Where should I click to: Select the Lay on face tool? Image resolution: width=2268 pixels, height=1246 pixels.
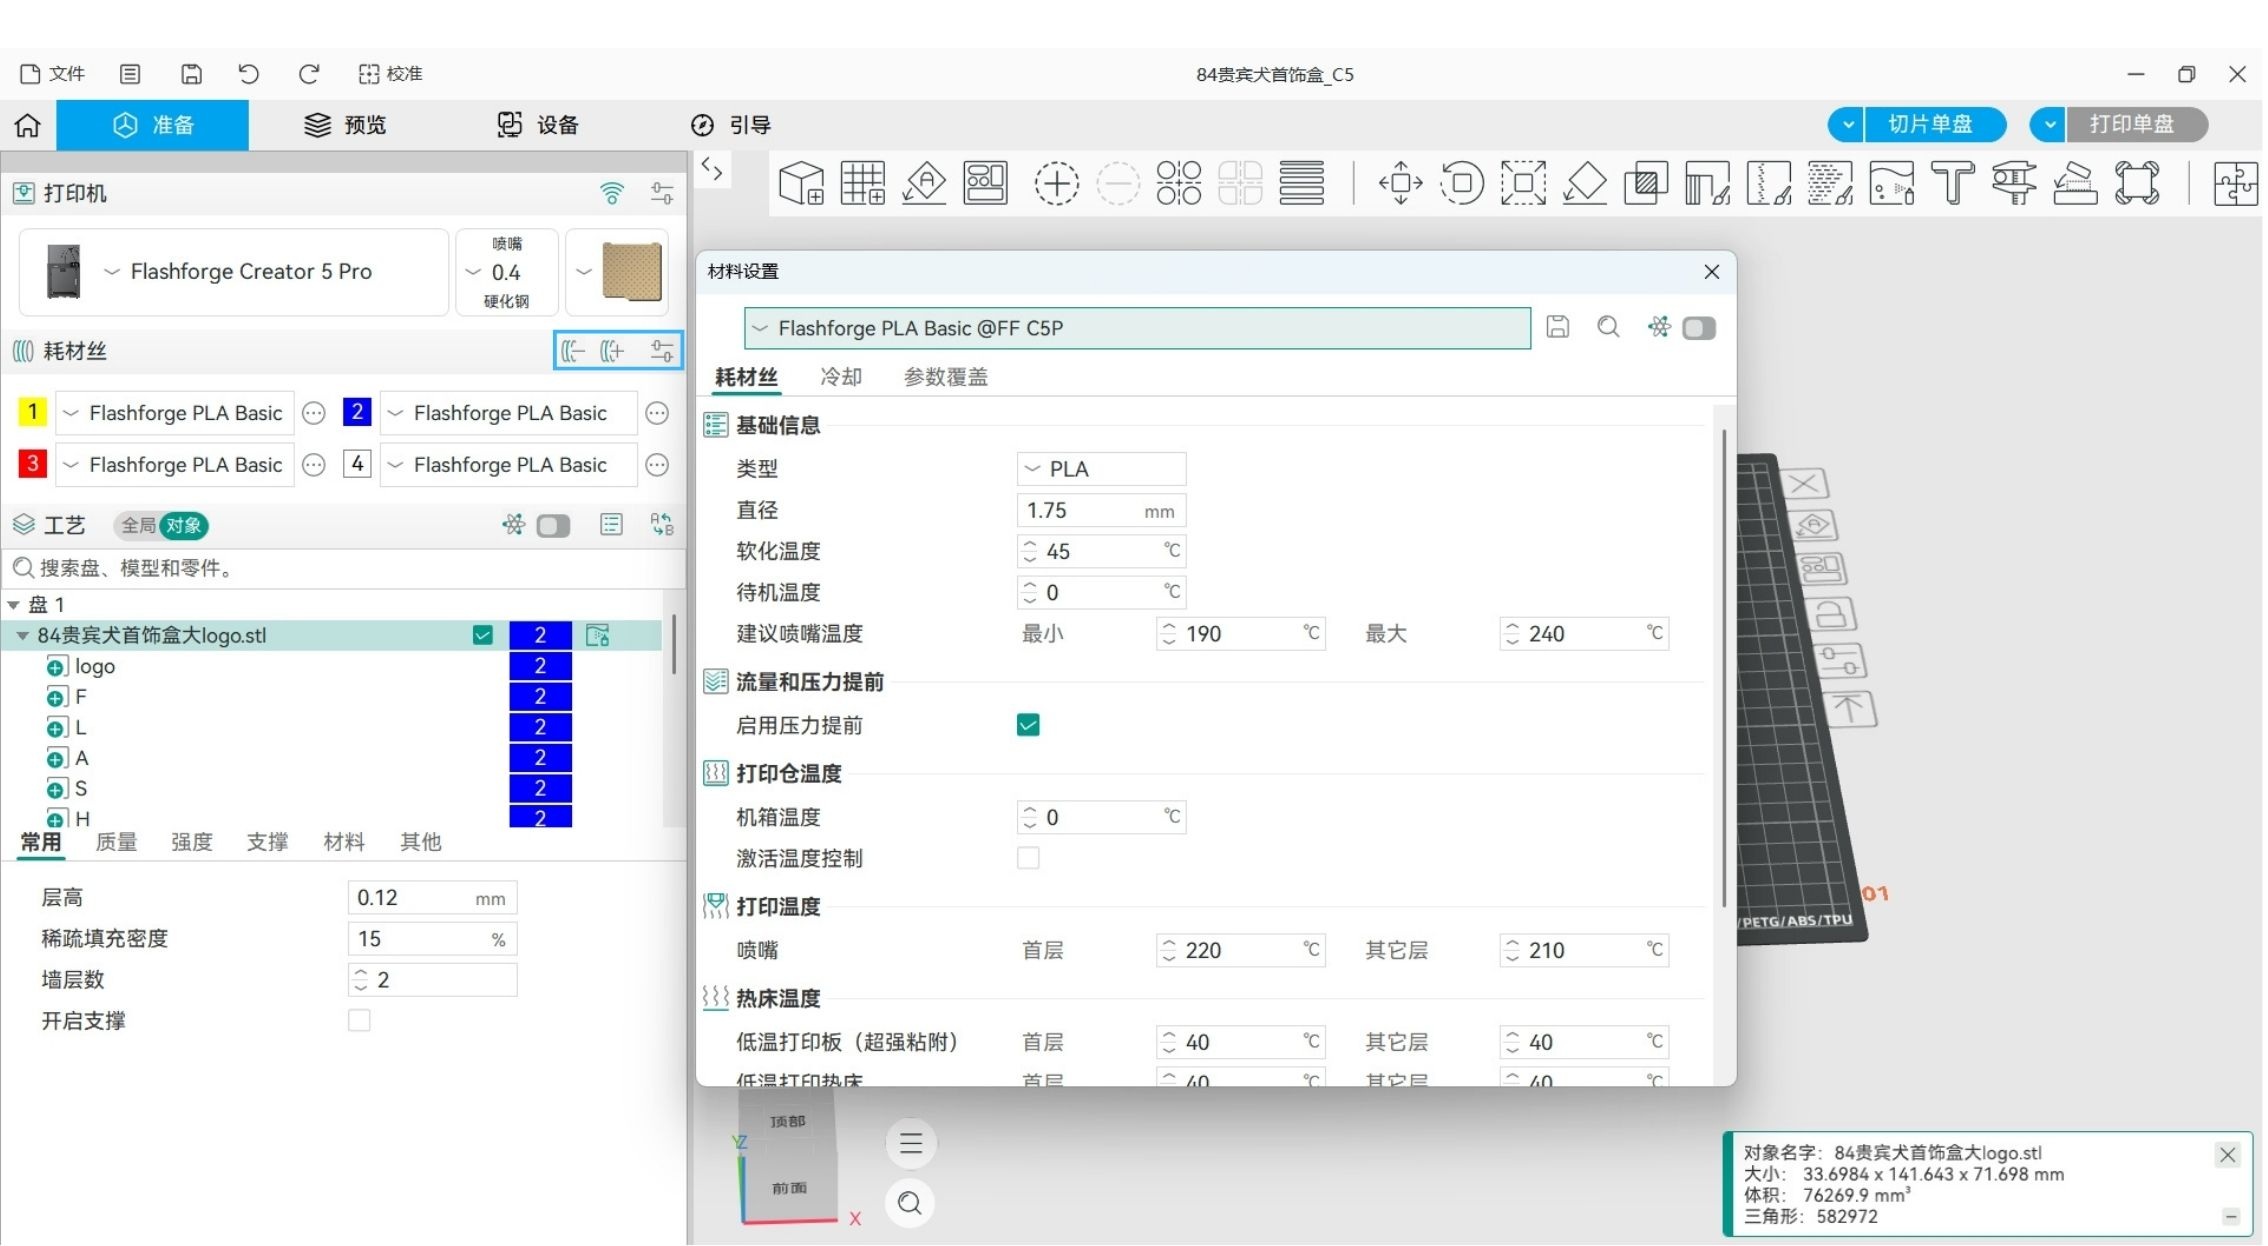pos(1585,183)
